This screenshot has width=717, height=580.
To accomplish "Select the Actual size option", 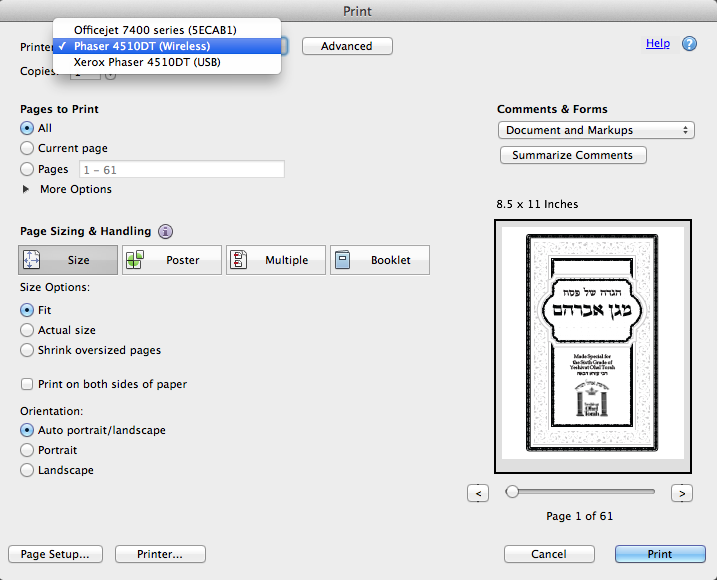I will [x=27, y=330].
